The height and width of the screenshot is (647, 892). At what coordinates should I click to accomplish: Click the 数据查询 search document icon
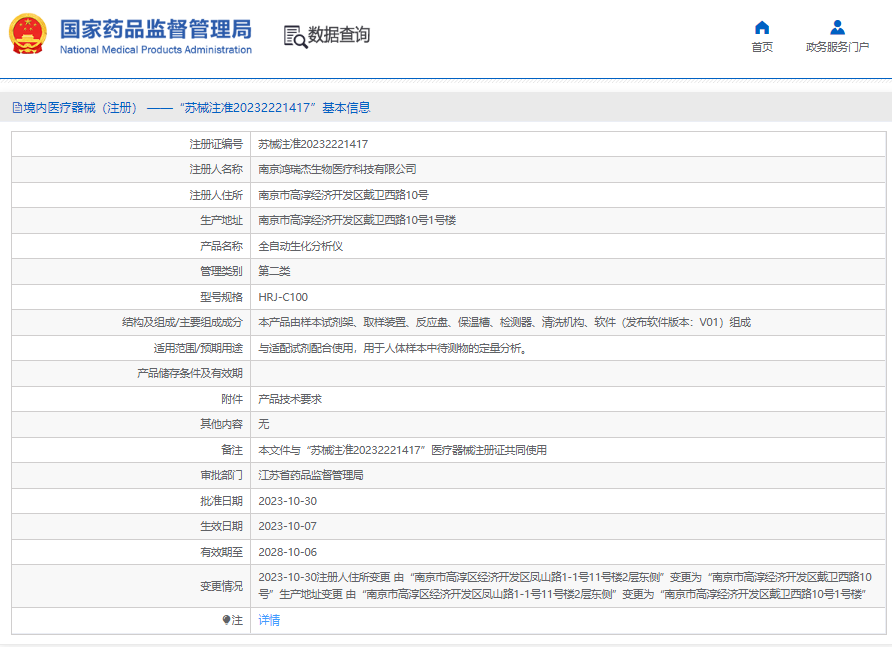295,36
